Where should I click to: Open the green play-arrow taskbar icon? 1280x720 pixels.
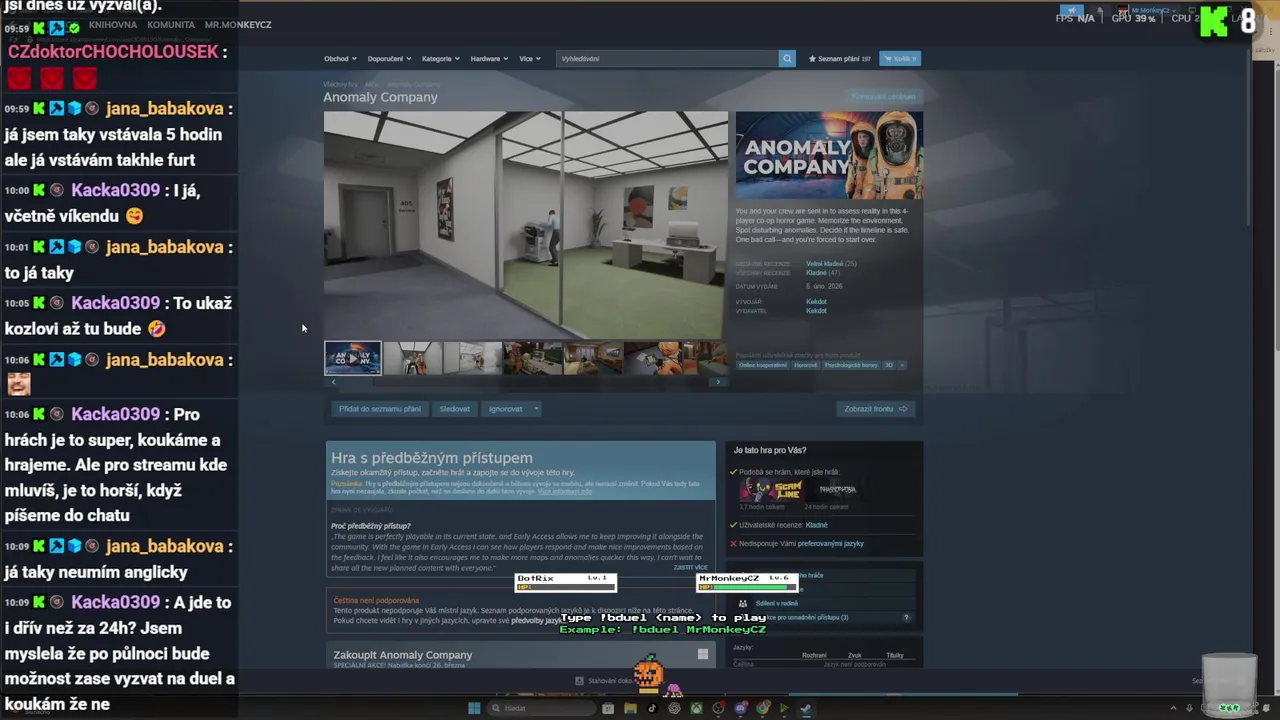(x=784, y=708)
